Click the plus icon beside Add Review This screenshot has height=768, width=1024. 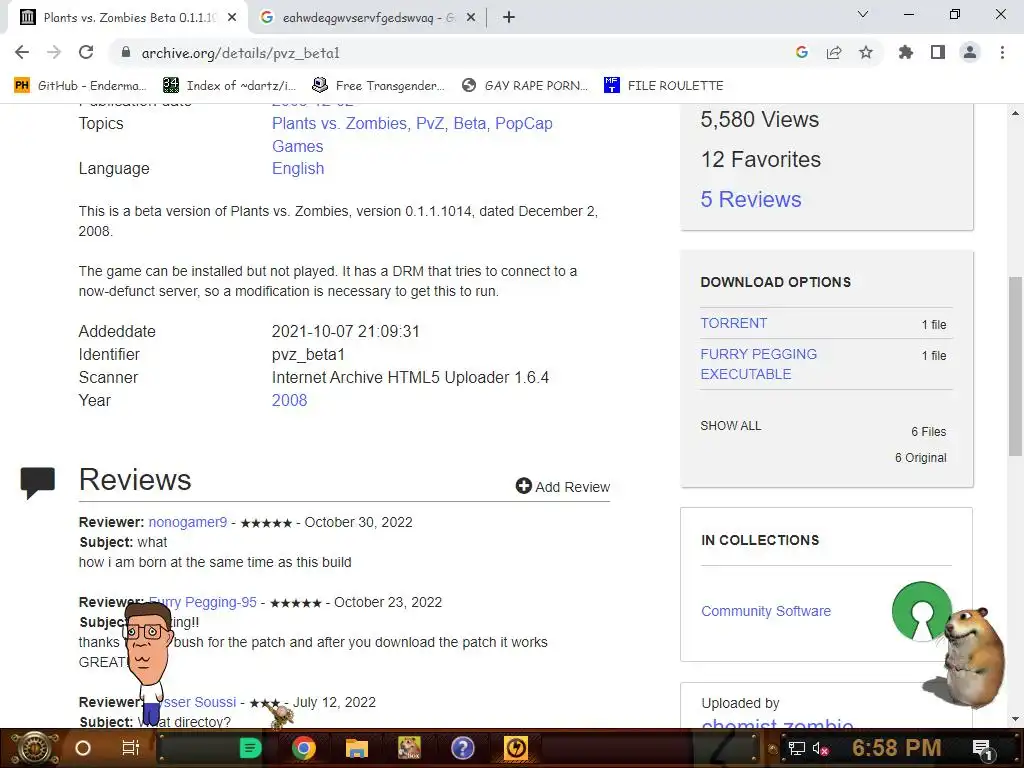tap(524, 486)
